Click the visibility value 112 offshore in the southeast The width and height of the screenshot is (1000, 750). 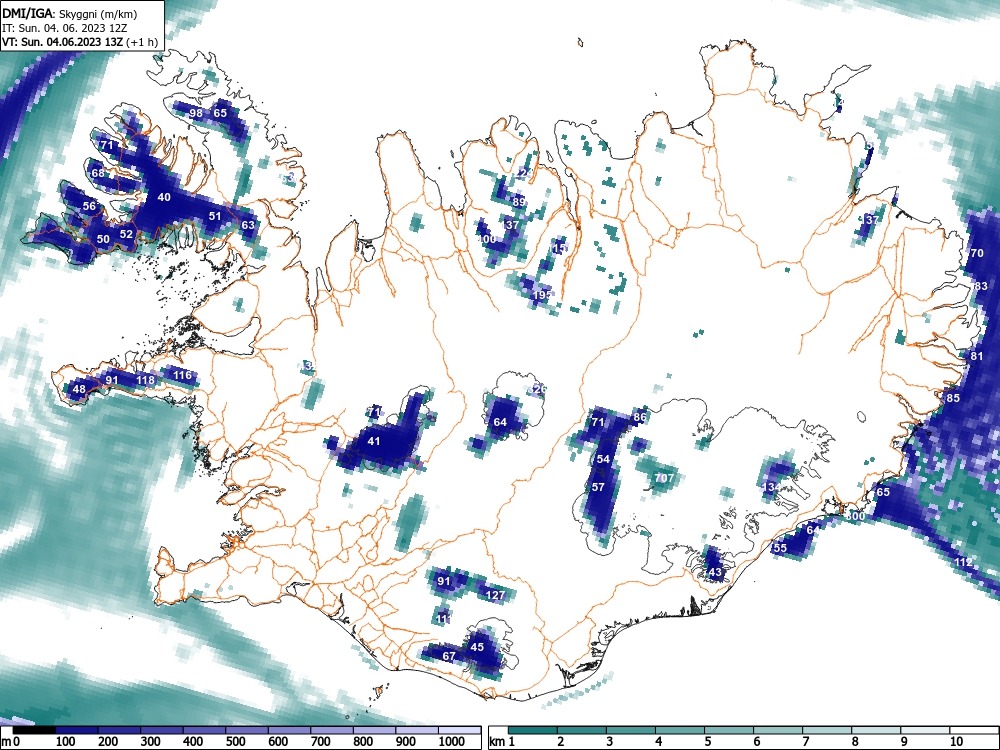point(964,562)
